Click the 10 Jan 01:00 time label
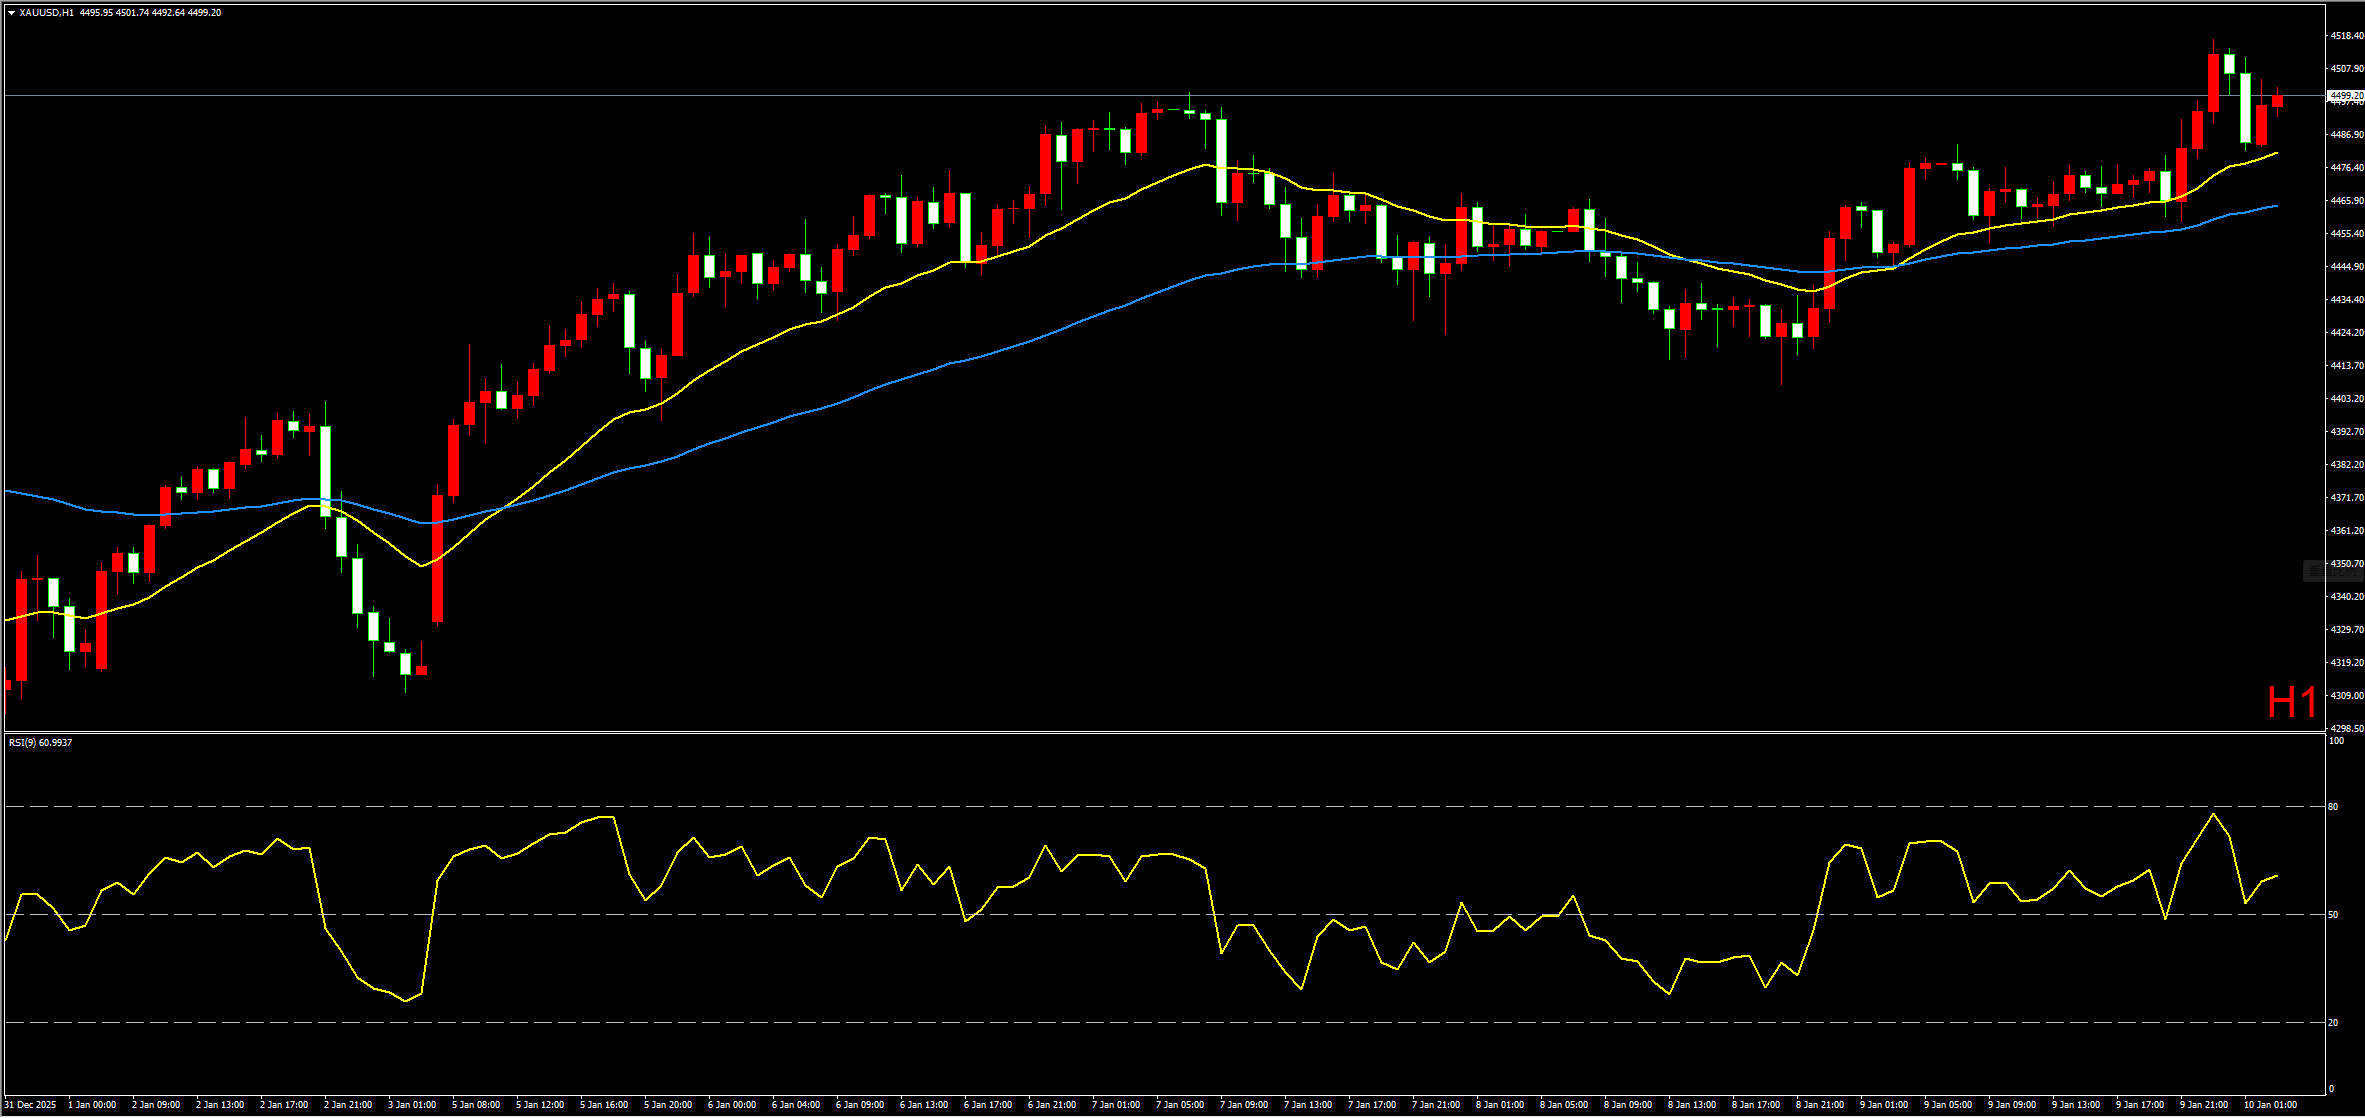The width and height of the screenshot is (2365, 1118). (2270, 1105)
